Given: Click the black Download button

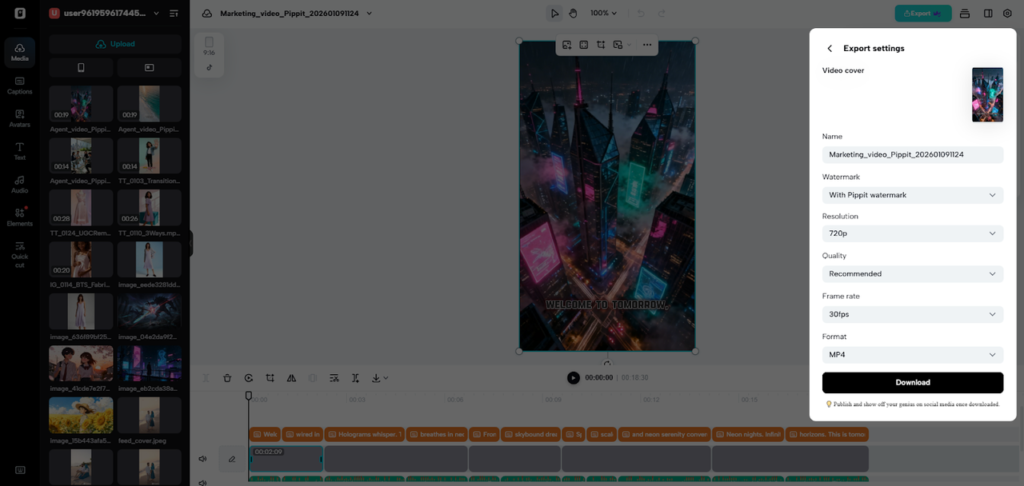Looking at the screenshot, I should pyautogui.click(x=912, y=382).
